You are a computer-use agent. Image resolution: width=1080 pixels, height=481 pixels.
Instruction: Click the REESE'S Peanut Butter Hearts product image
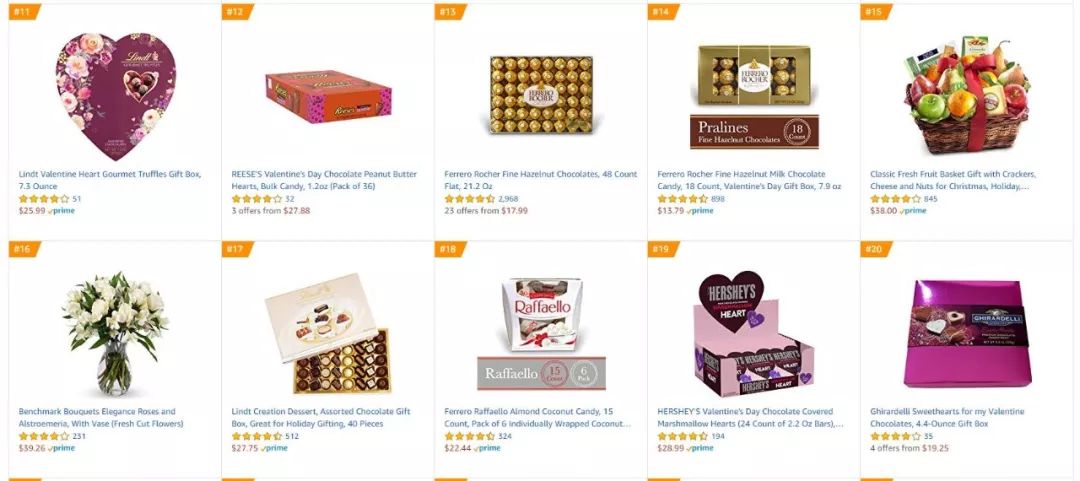(x=329, y=96)
